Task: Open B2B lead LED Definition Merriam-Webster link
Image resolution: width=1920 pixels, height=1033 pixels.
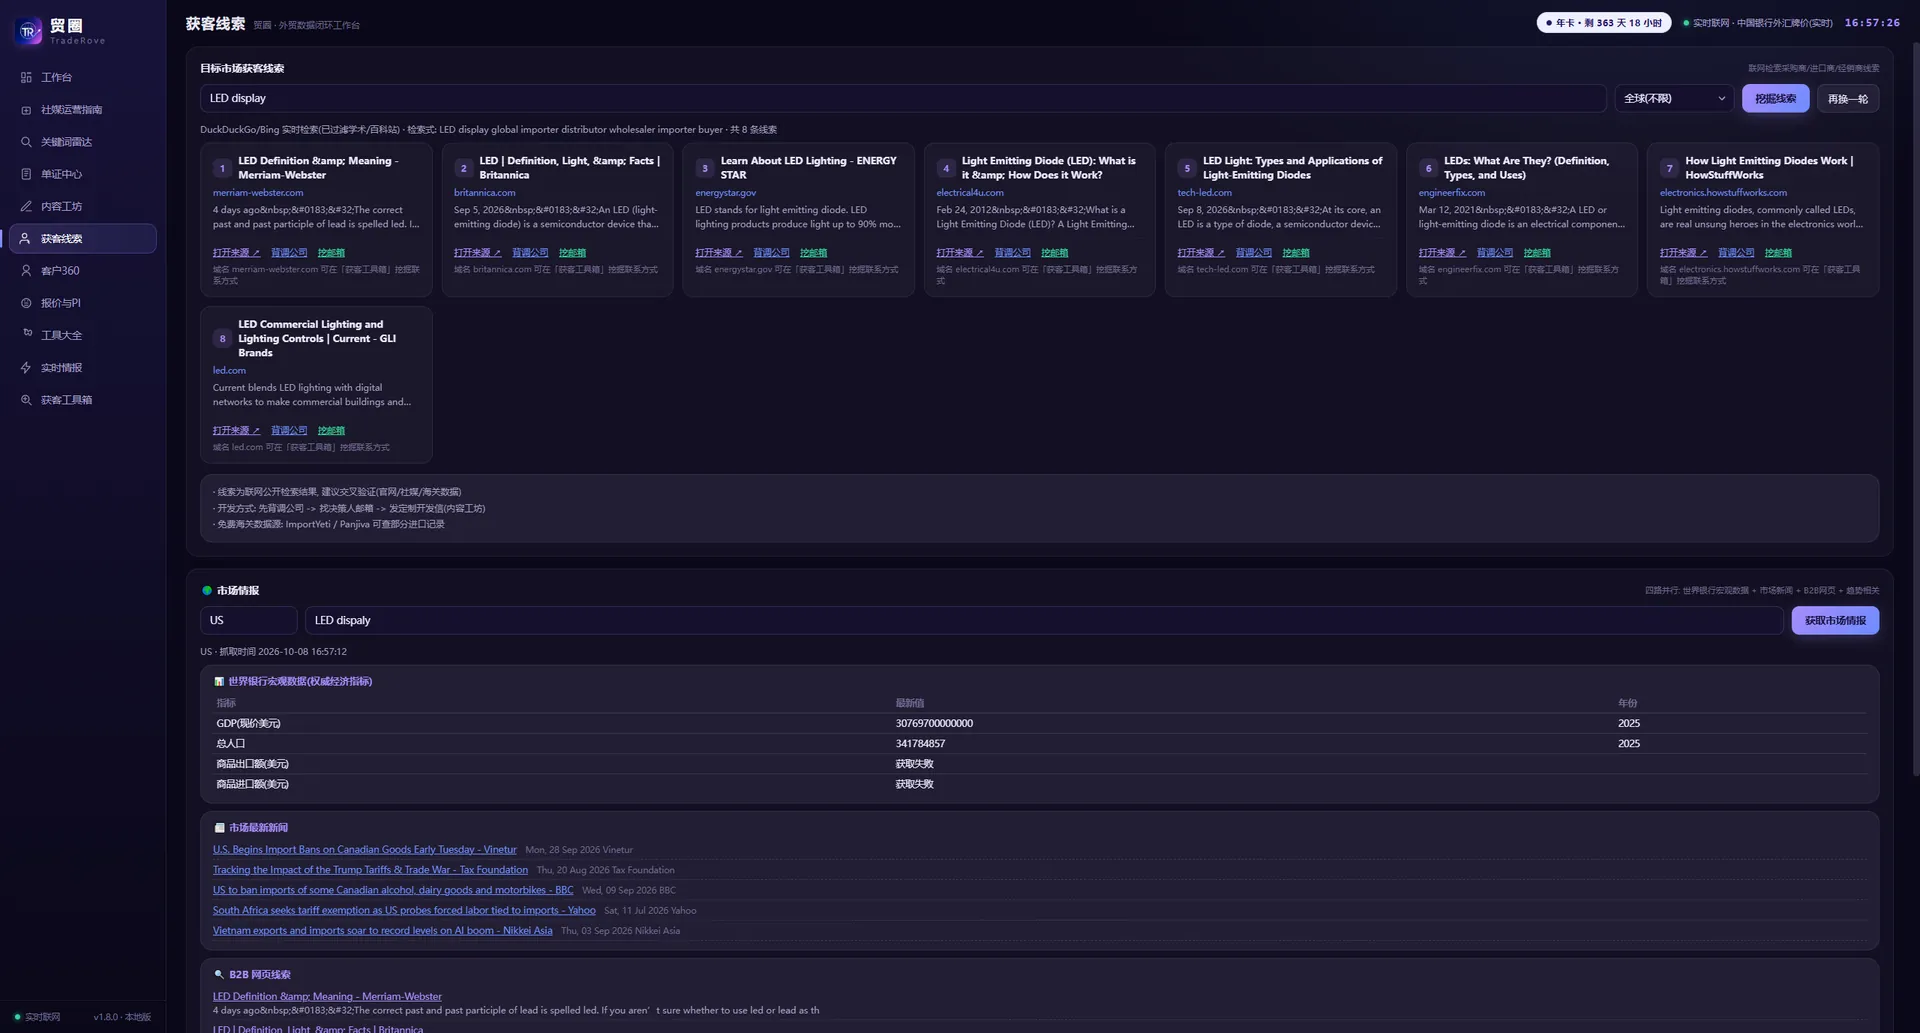Action: (327, 996)
